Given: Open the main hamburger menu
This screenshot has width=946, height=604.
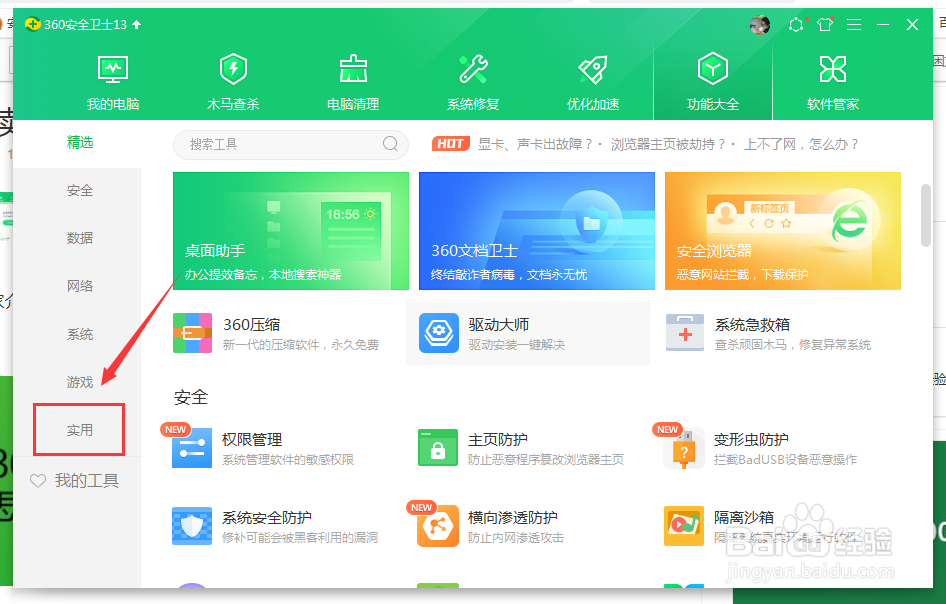Looking at the screenshot, I should tap(854, 25).
